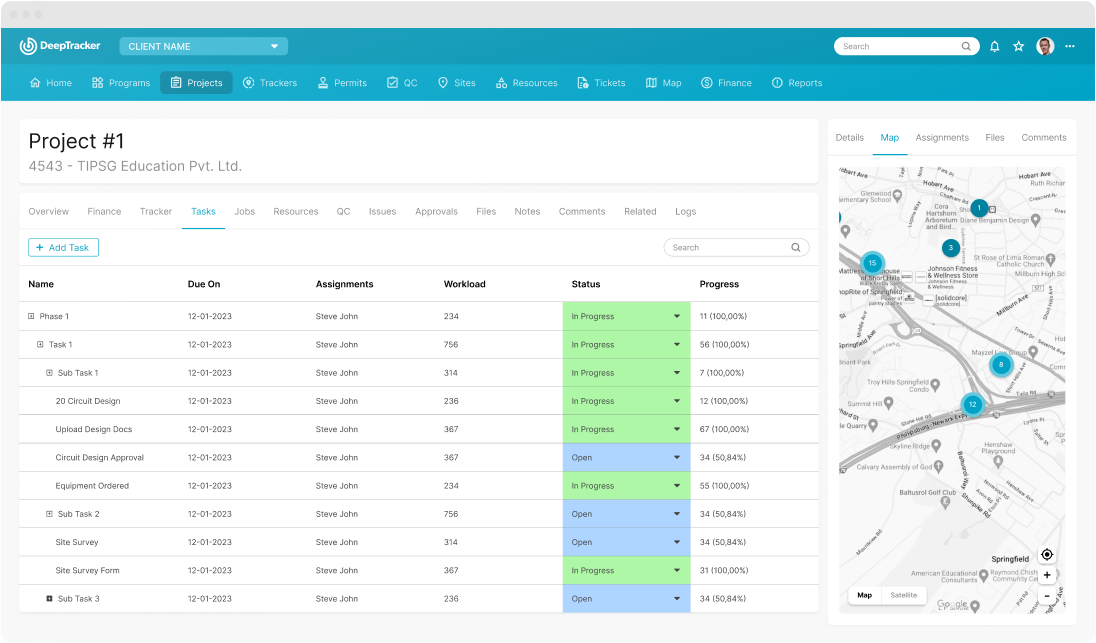Open the three-dot more options menu

tap(1070, 46)
